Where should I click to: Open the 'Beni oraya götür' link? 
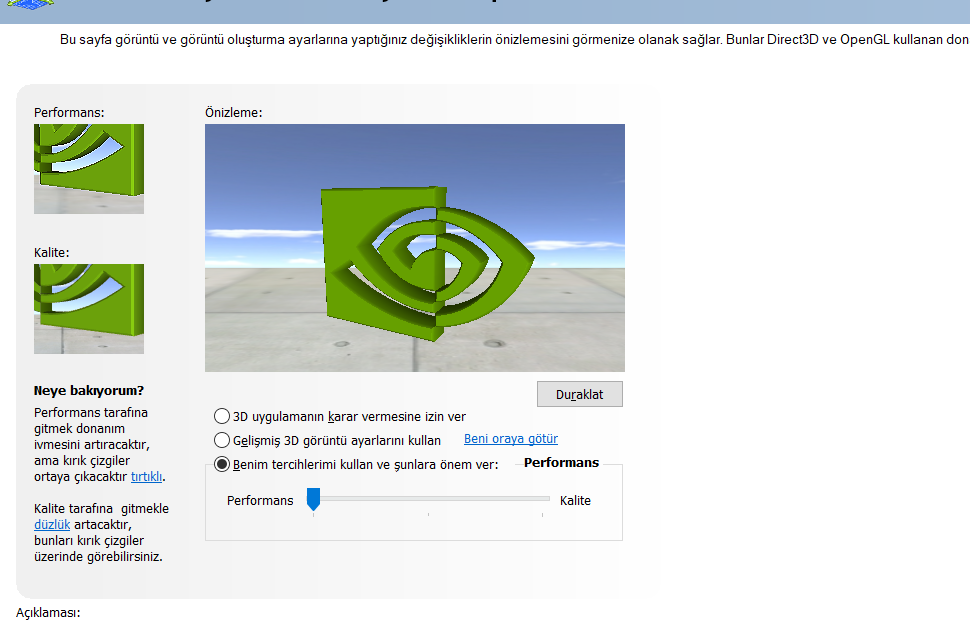[x=511, y=438]
